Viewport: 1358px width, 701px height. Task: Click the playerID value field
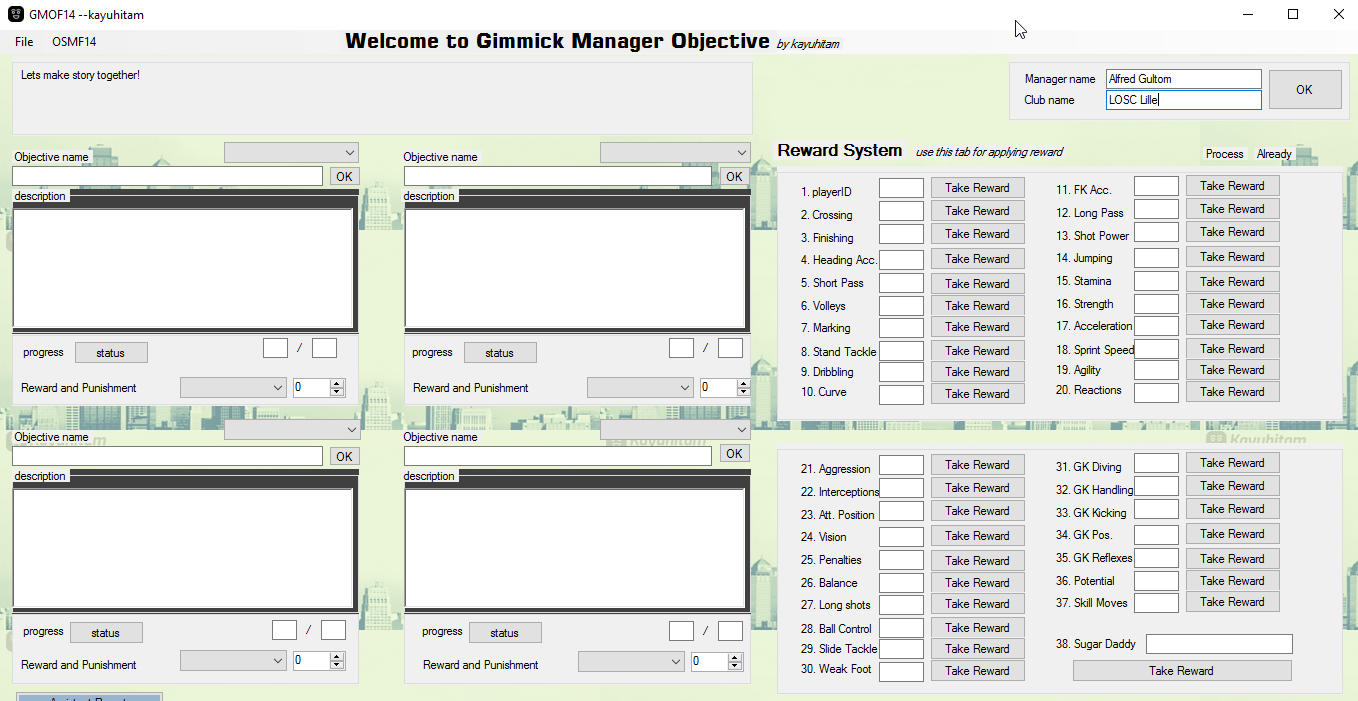[x=901, y=188]
